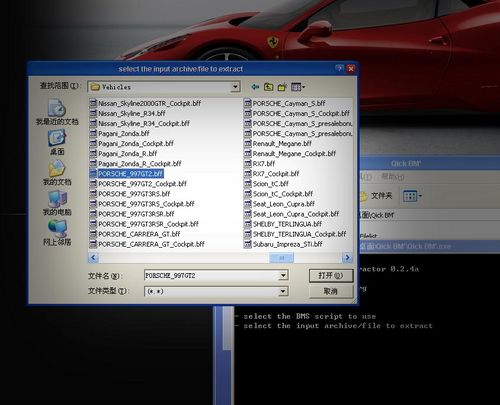Open 我的文档 in the places sidebar
The height and width of the screenshot is (405, 500).
(x=57, y=173)
